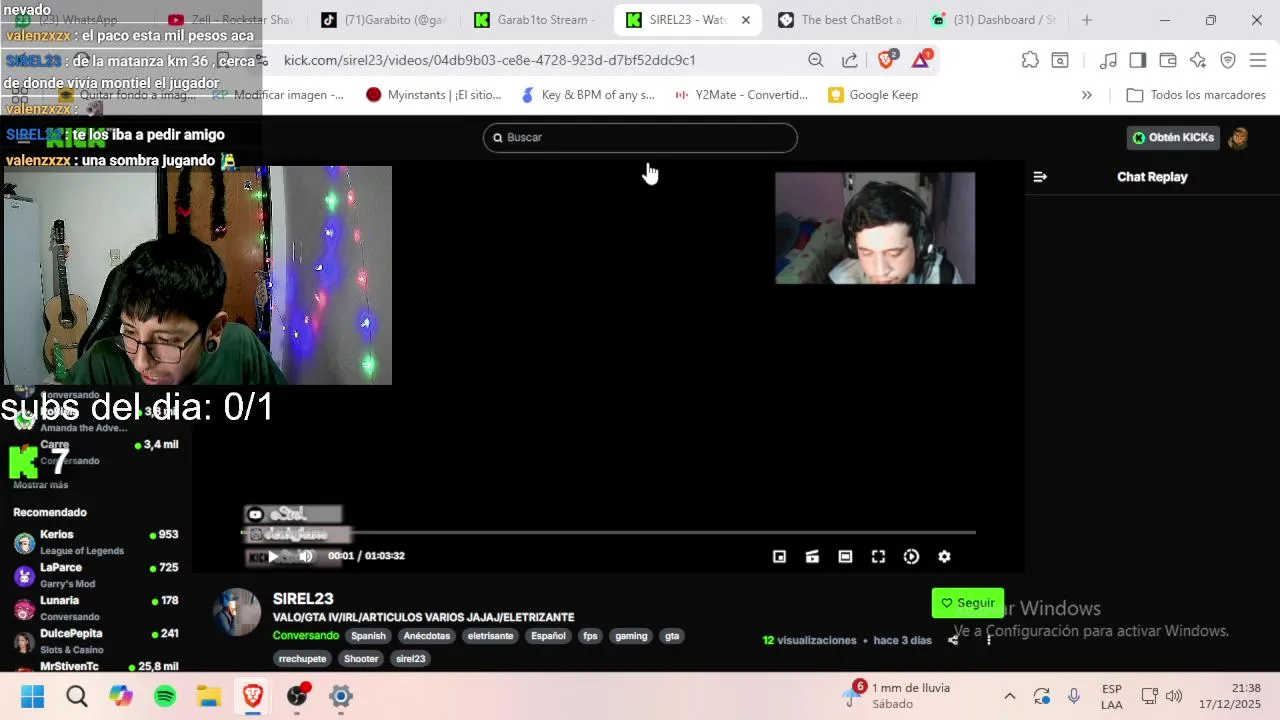The height and width of the screenshot is (720, 1280).
Task: Open Lunaria recommended channel
Action: click(96, 608)
